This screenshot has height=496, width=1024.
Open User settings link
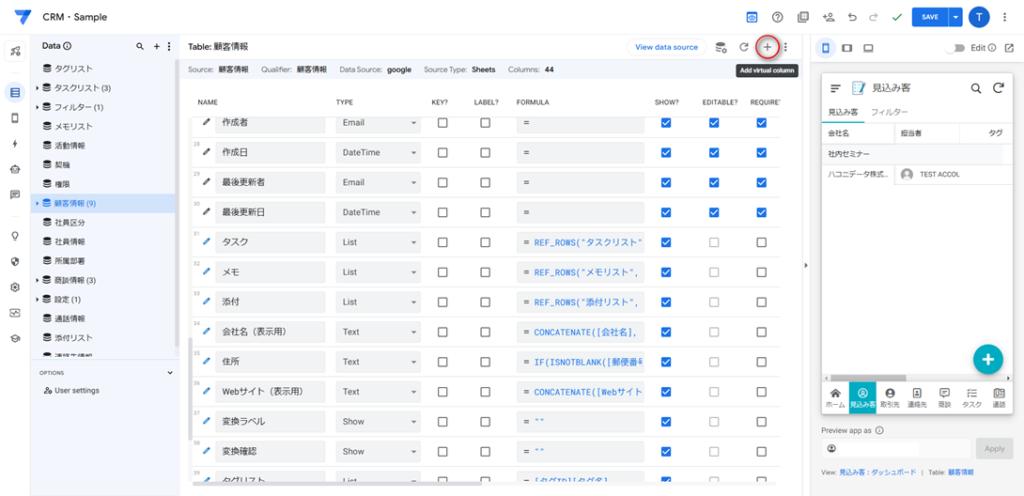(x=72, y=390)
